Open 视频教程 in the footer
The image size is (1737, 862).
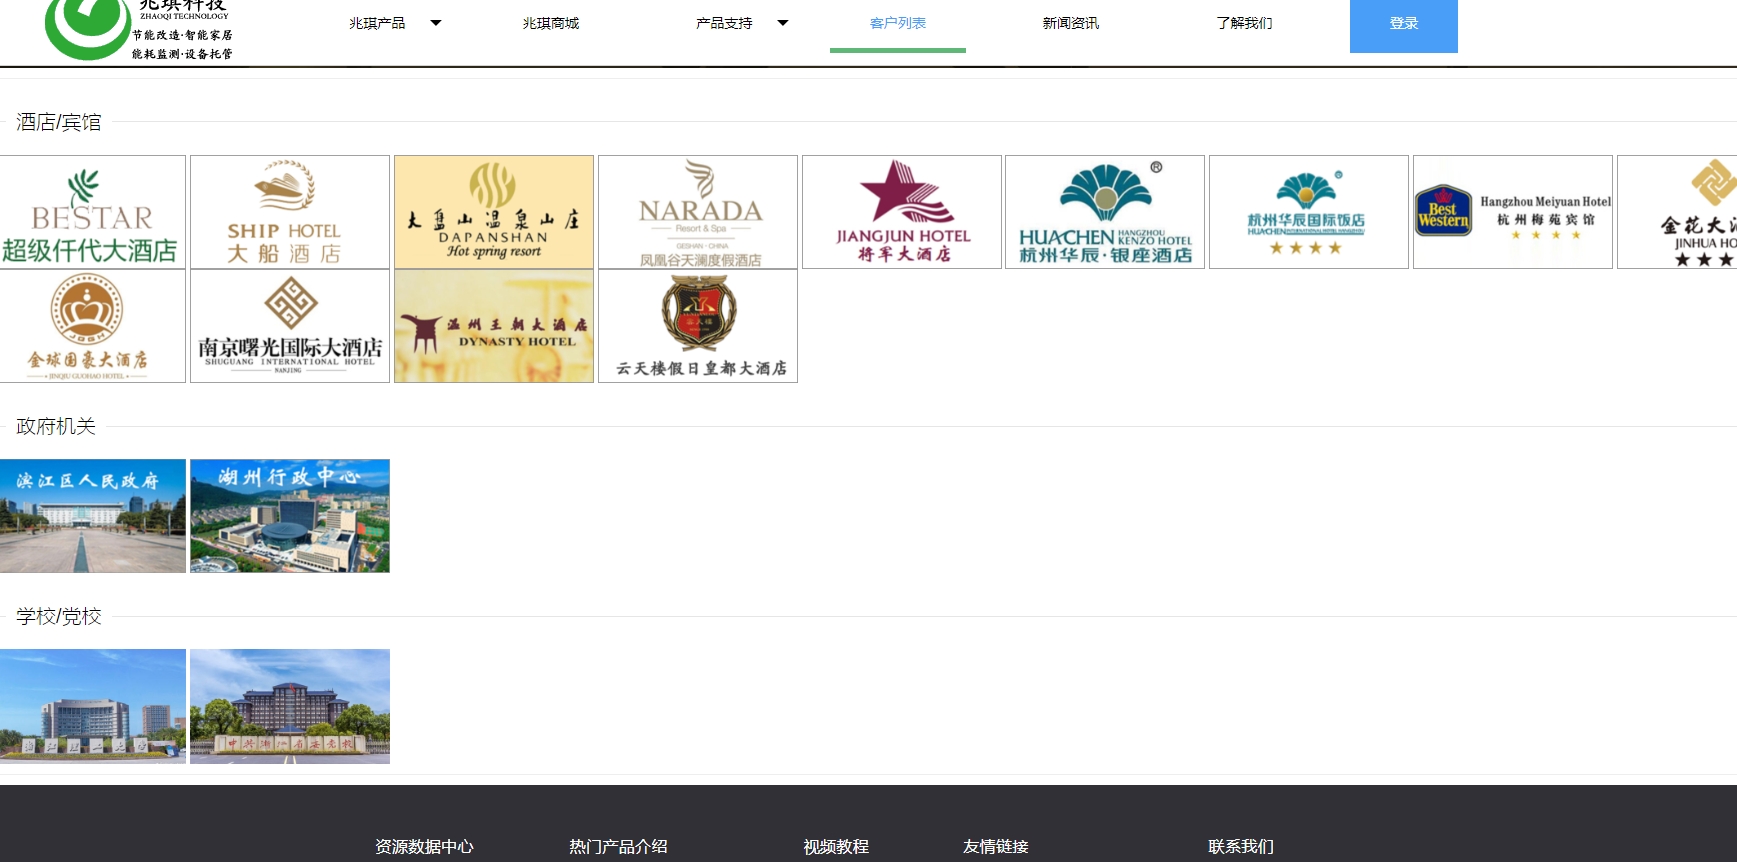(836, 846)
